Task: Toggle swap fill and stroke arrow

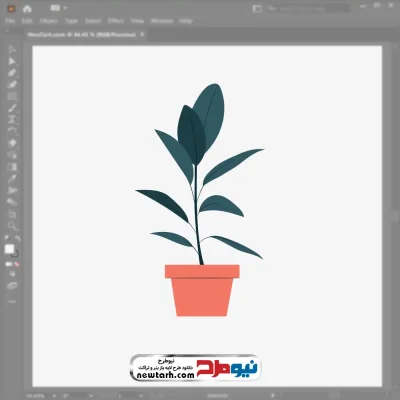Action: (17, 238)
